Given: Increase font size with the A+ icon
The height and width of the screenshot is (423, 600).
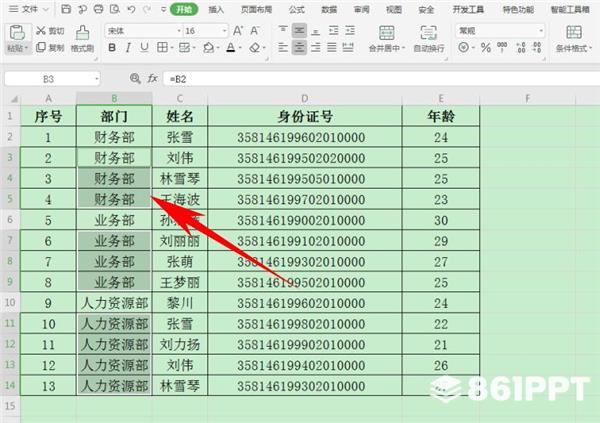Looking at the screenshot, I should coord(238,31).
